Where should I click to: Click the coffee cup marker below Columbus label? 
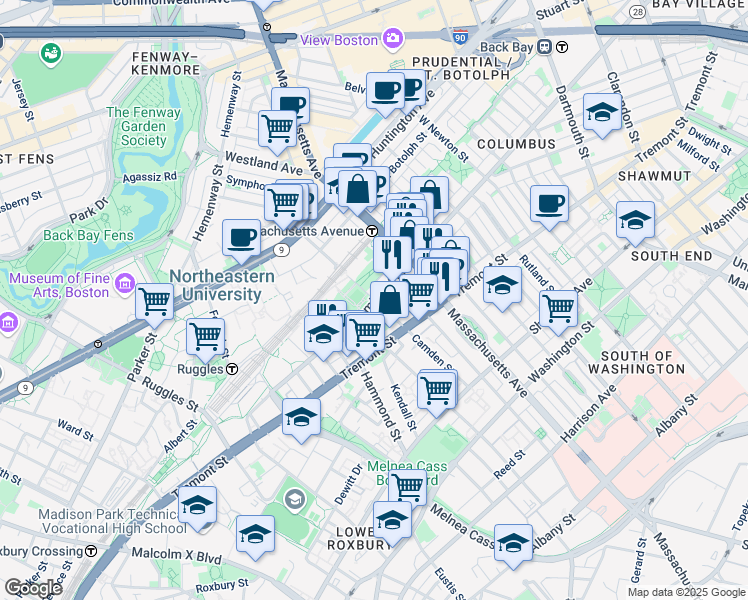pyautogui.click(x=549, y=207)
